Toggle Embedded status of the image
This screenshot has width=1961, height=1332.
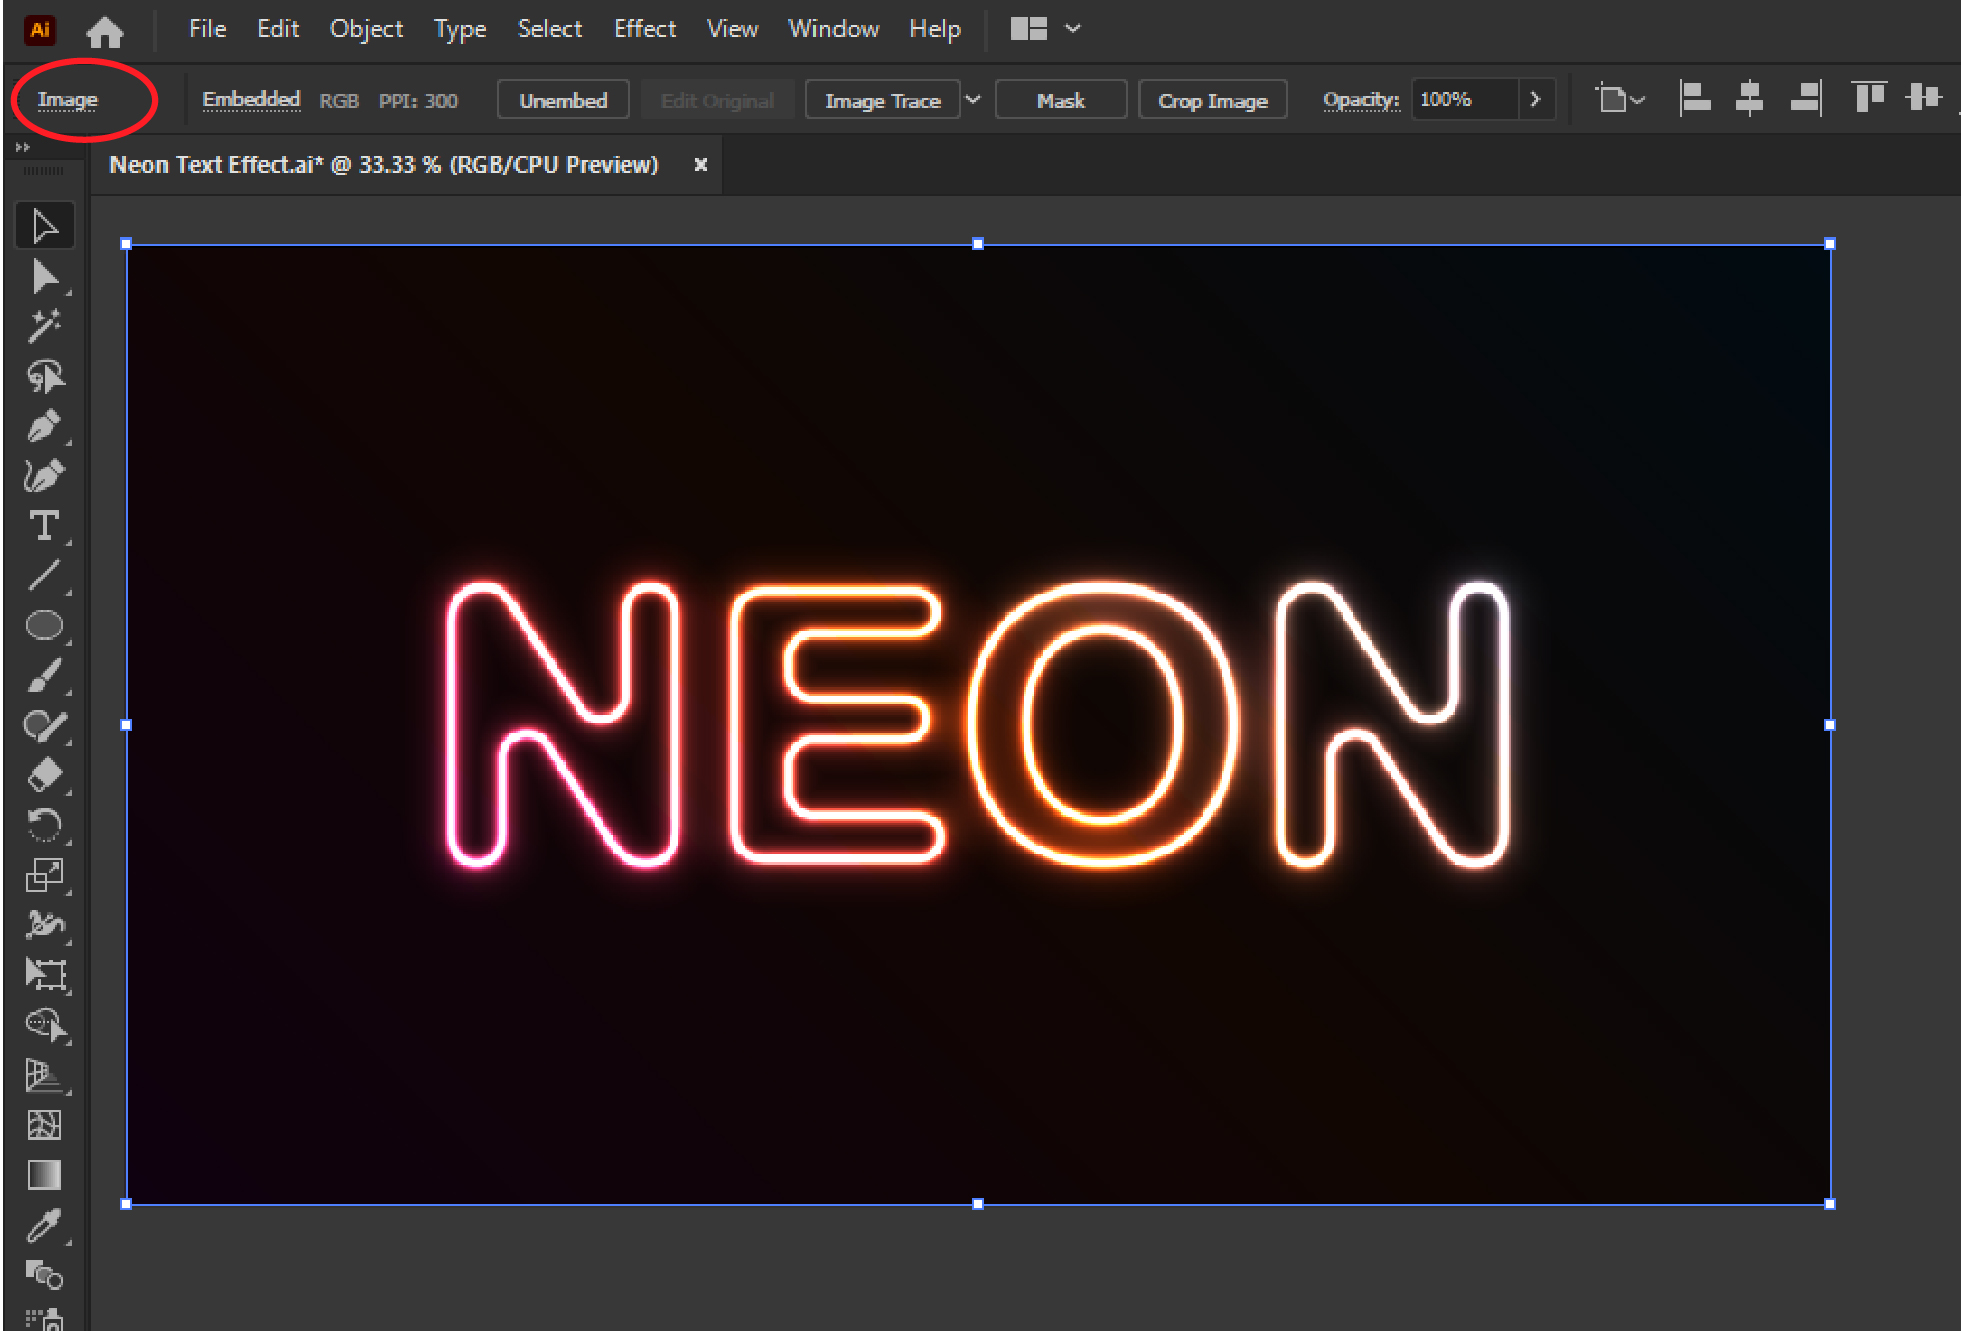(x=251, y=99)
